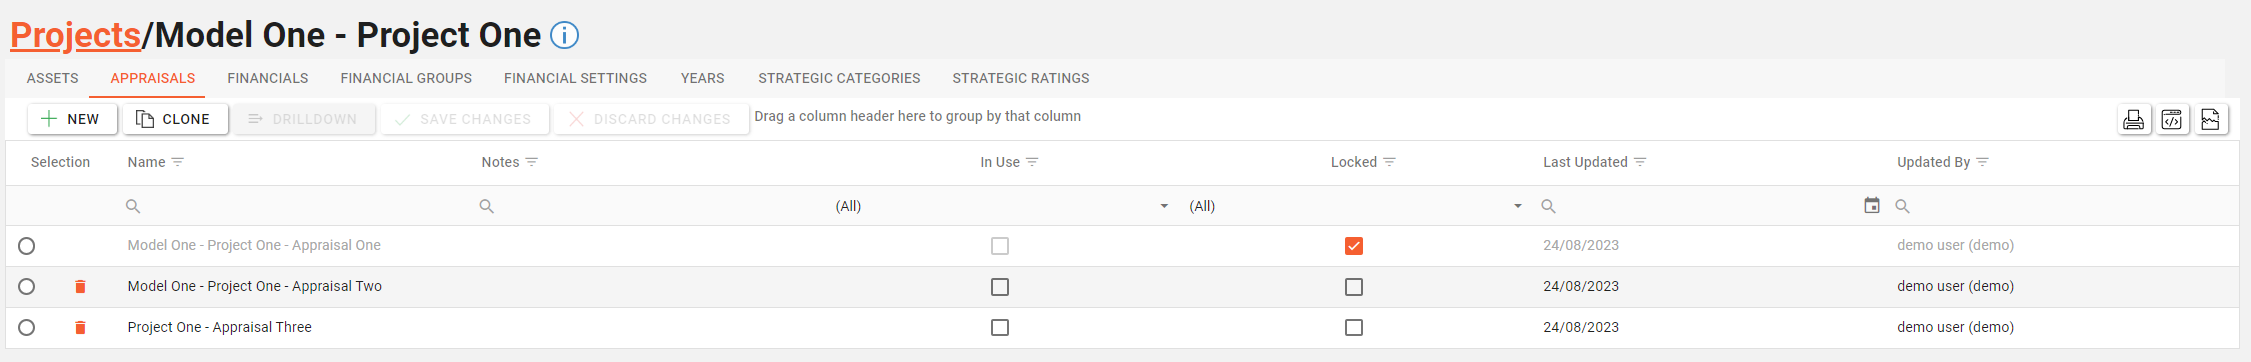The width and height of the screenshot is (2251, 362).
Task: Click the image export icon at far right
Action: tap(2210, 120)
